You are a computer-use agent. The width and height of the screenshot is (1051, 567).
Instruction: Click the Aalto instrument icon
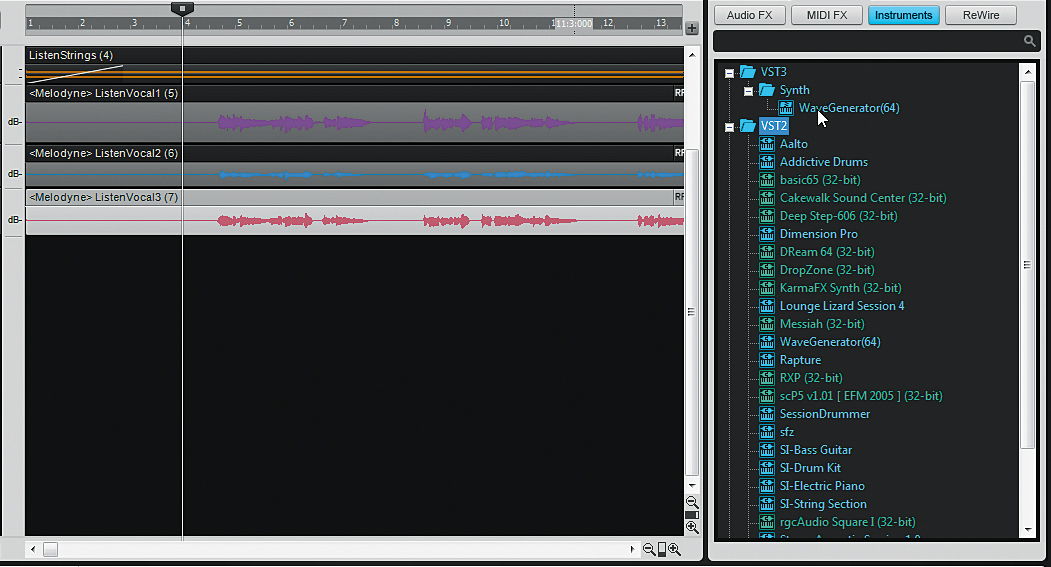pos(767,143)
